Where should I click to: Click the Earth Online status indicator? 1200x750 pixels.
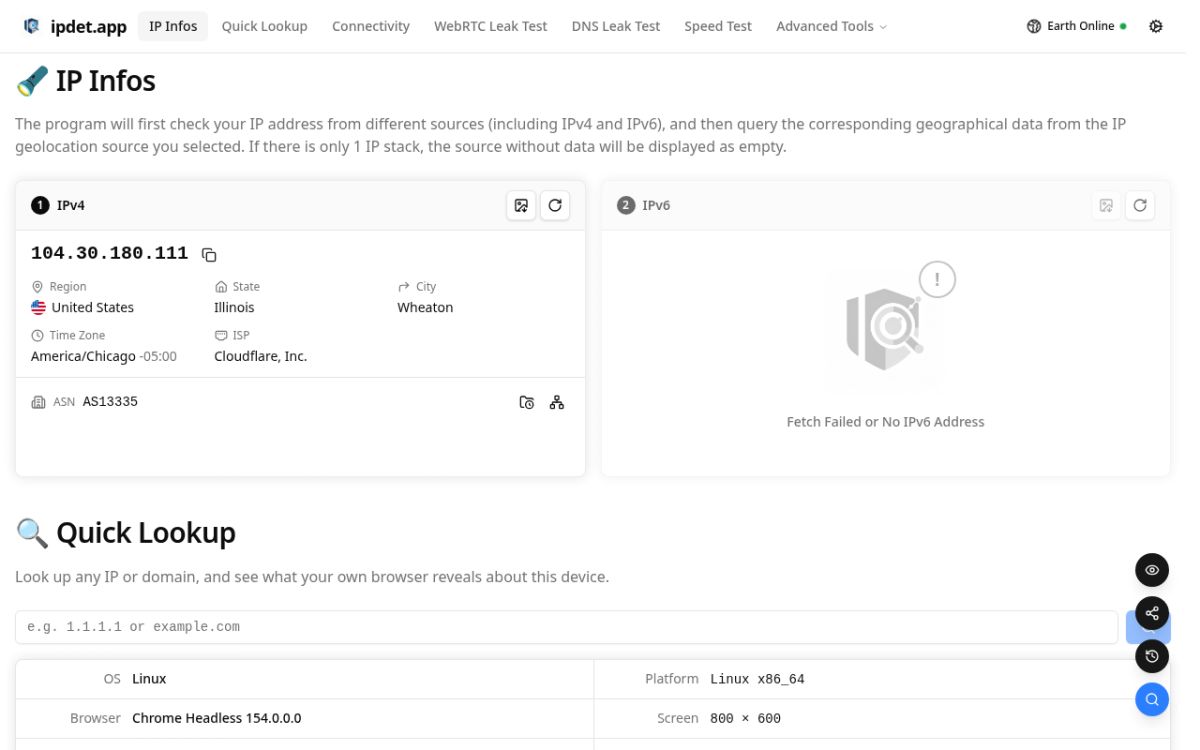[x=1077, y=26]
